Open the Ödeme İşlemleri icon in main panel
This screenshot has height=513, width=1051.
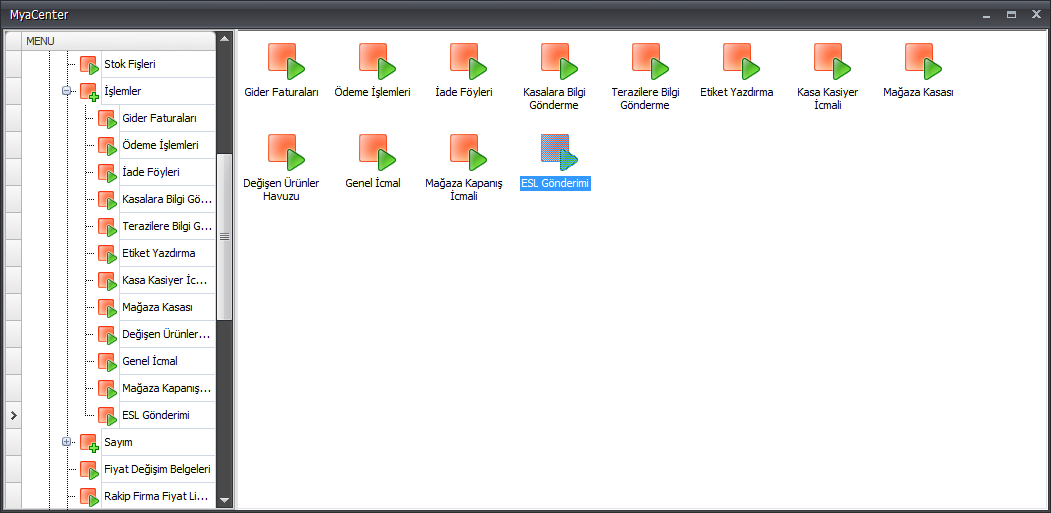377,62
